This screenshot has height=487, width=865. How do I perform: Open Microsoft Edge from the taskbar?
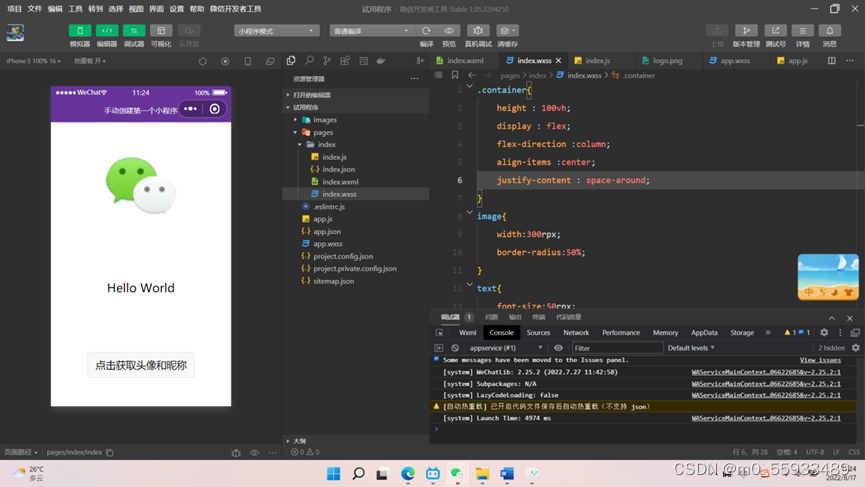coord(408,473)
